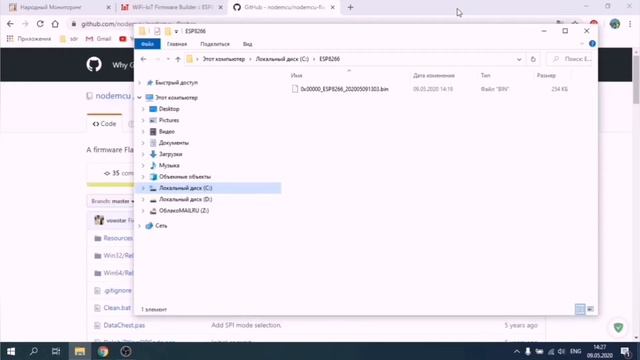Switch to large icons view layout
Viewport: 640px width, 360px height.
point(590,309)
